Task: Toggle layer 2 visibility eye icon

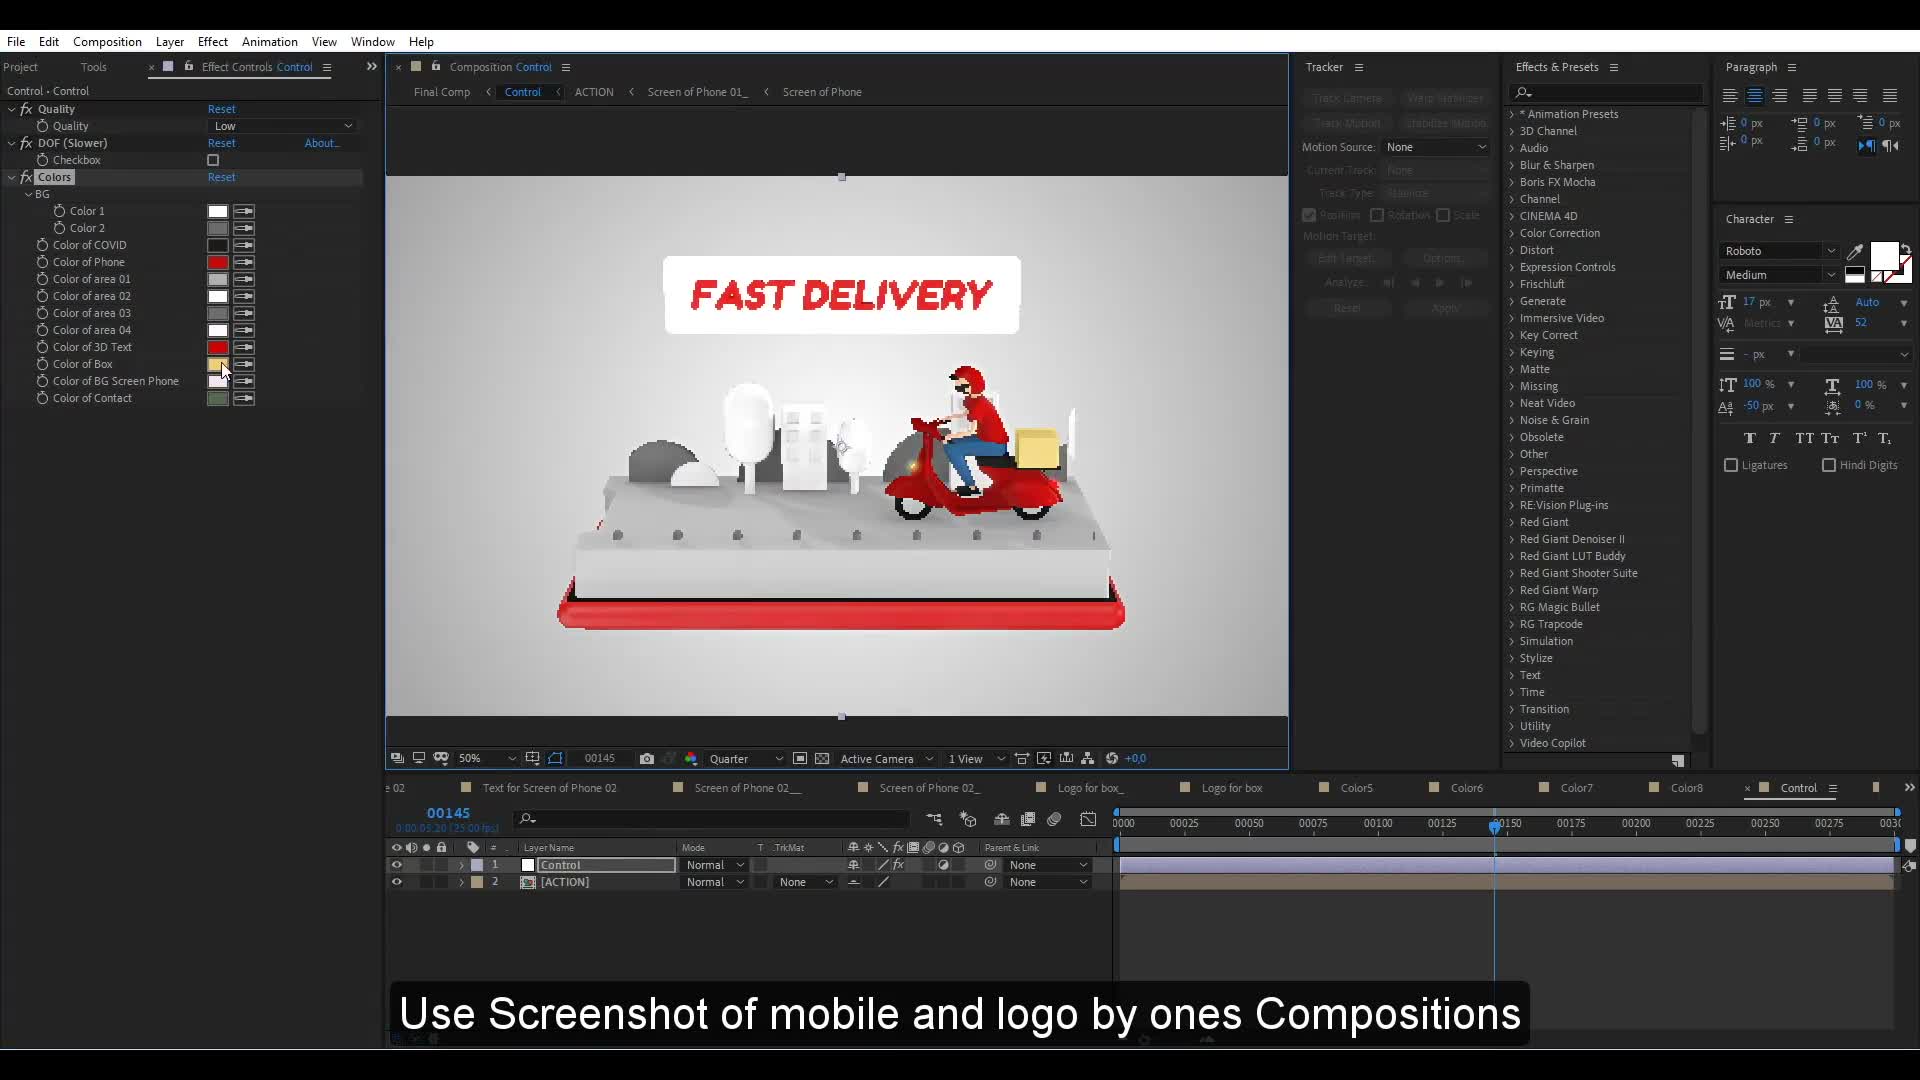Action: 394,881
